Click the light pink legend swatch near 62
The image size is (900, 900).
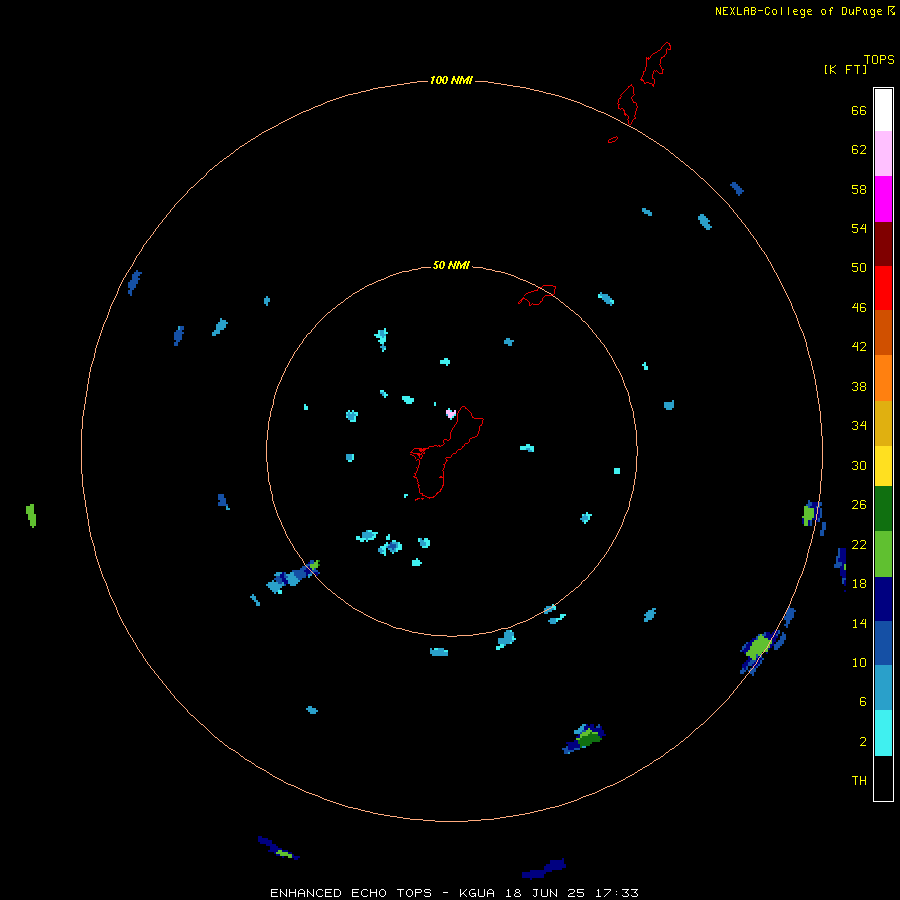(883, 153)
